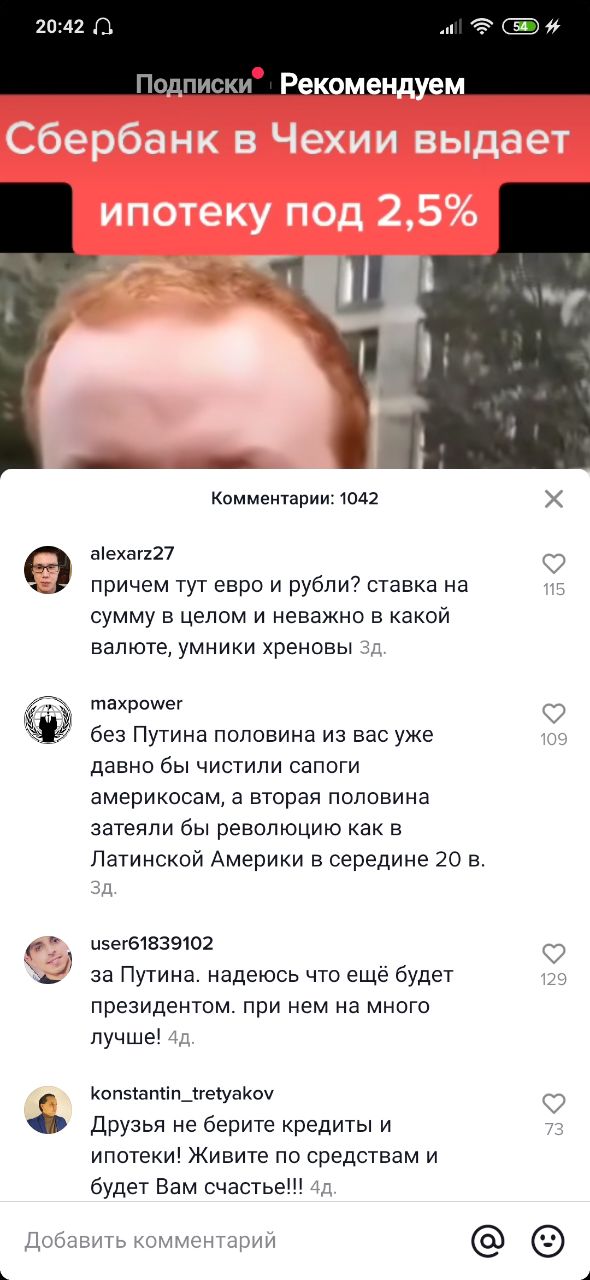Open the alexarz27 username link
The image size is (590, 1280).
(x=133, y=554)
